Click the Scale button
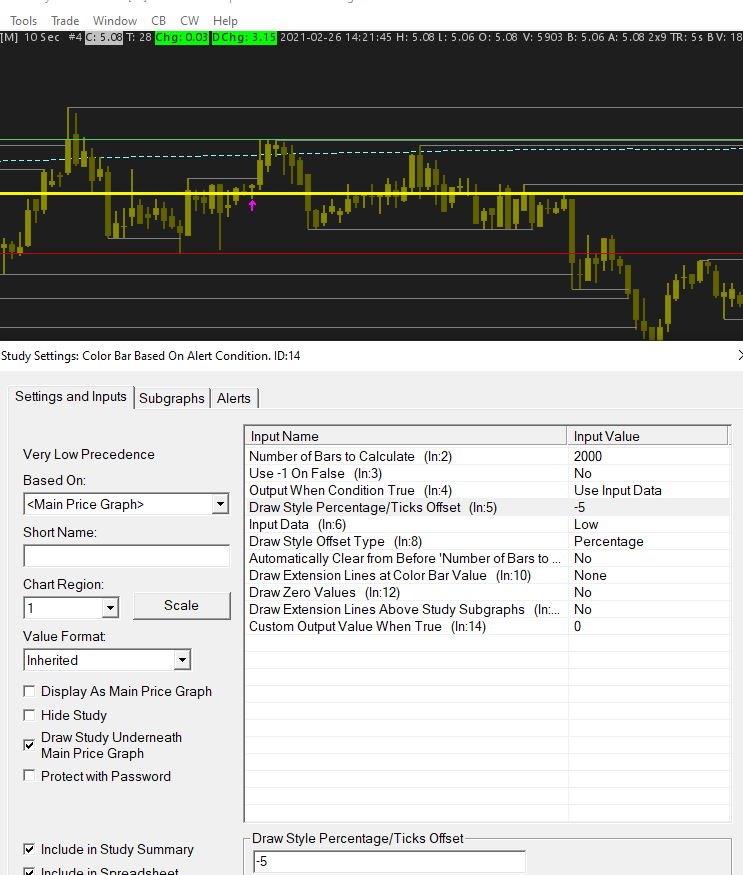The width and height of the screenshot is (743, 875). (181, 605)
